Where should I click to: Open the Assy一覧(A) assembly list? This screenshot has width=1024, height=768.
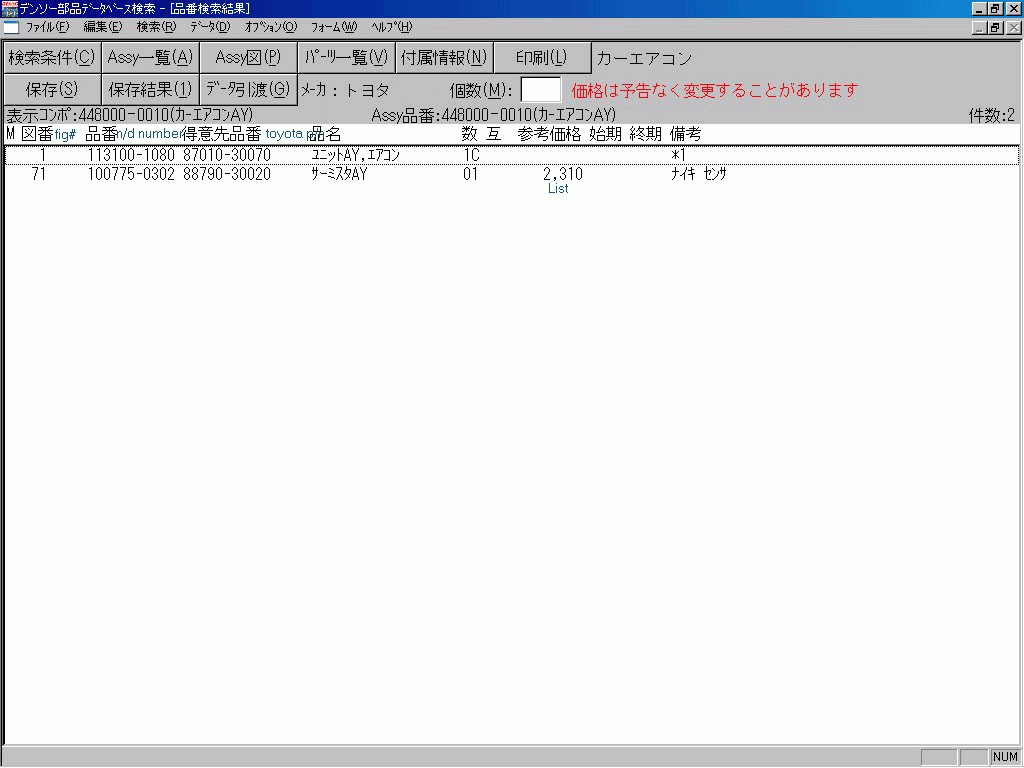[x=148, y=57]
